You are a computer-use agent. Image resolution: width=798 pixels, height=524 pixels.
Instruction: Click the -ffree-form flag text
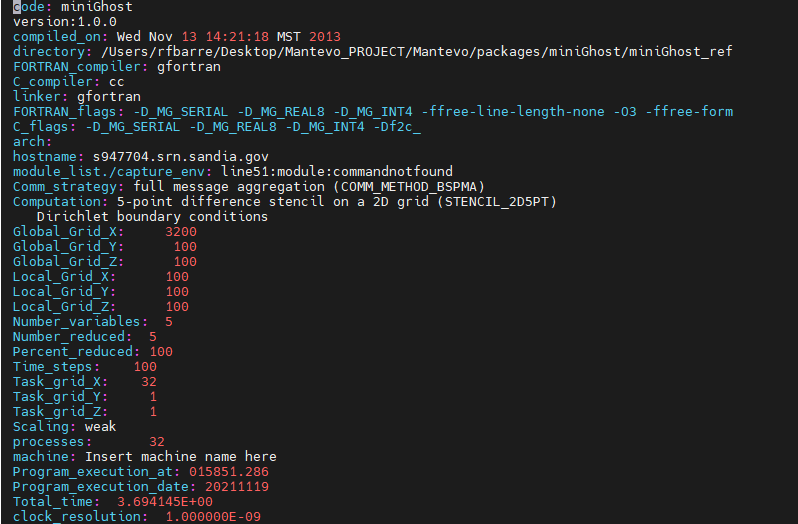coord(690,111)
